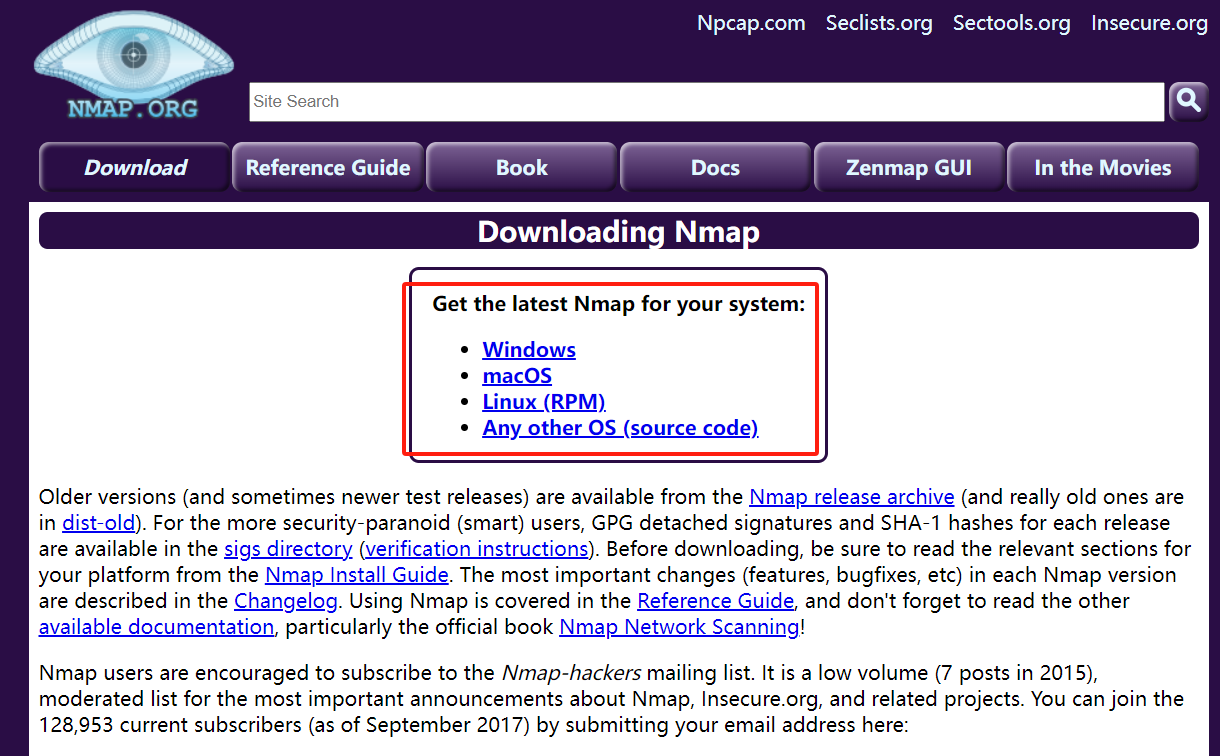
Task: Open the Zenmap GUI nav tab
Action: [x=909, y=167]
